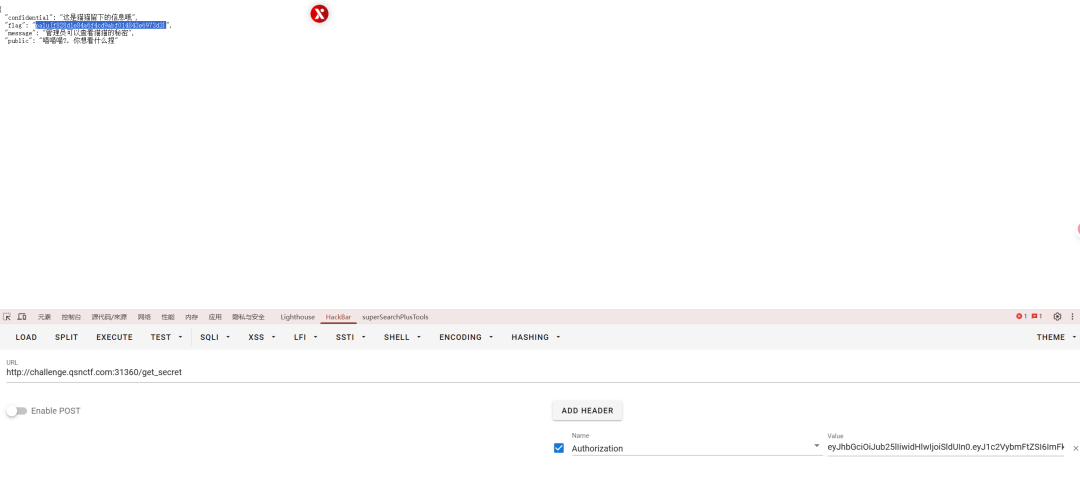Open DevTools settings gear icon
Viewport: 1080px width, 497px height.
[1057, 317]
